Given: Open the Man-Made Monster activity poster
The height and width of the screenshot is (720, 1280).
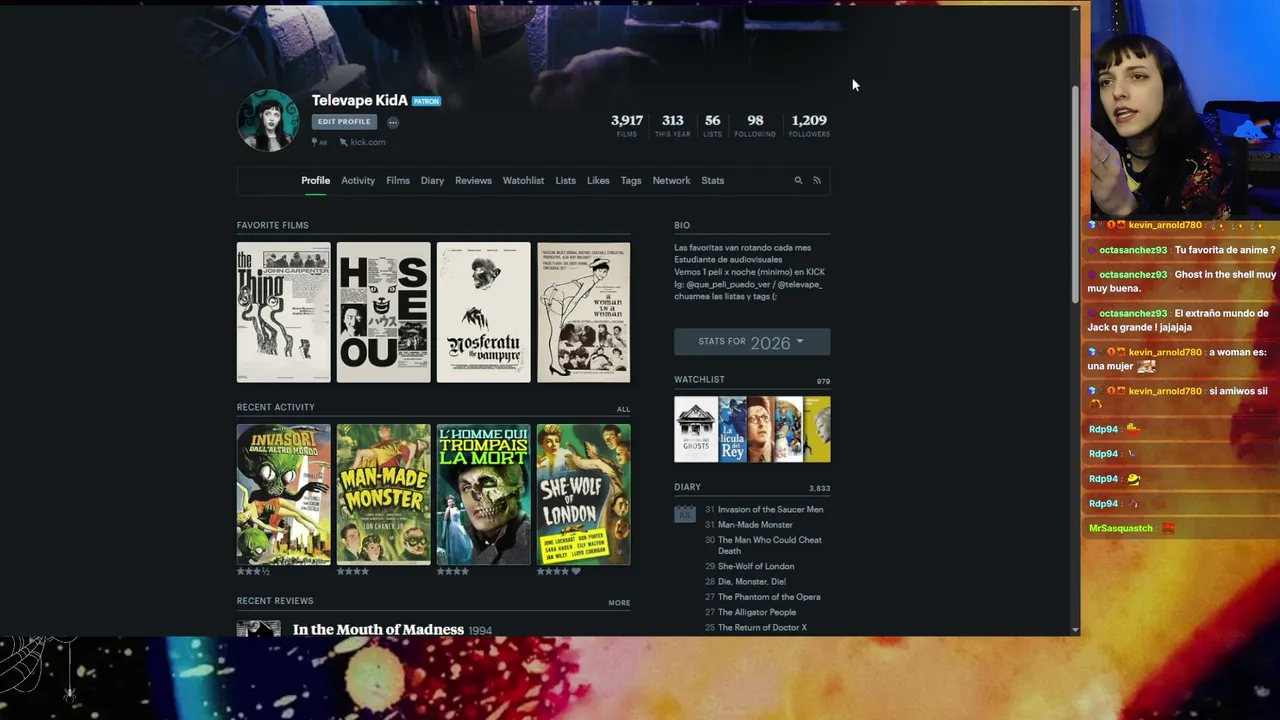Looking at the screenshot, I should 384,494.
